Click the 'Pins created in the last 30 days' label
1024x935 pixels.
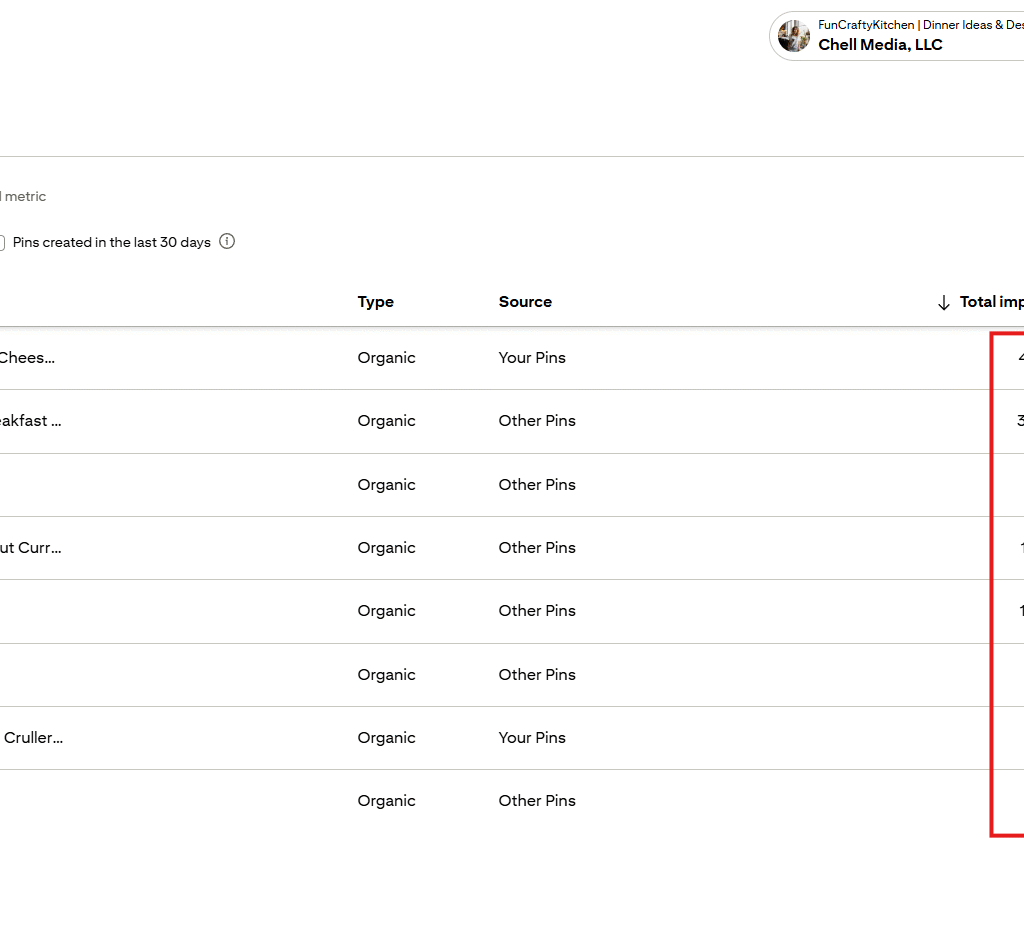click(x=112, y=242)
